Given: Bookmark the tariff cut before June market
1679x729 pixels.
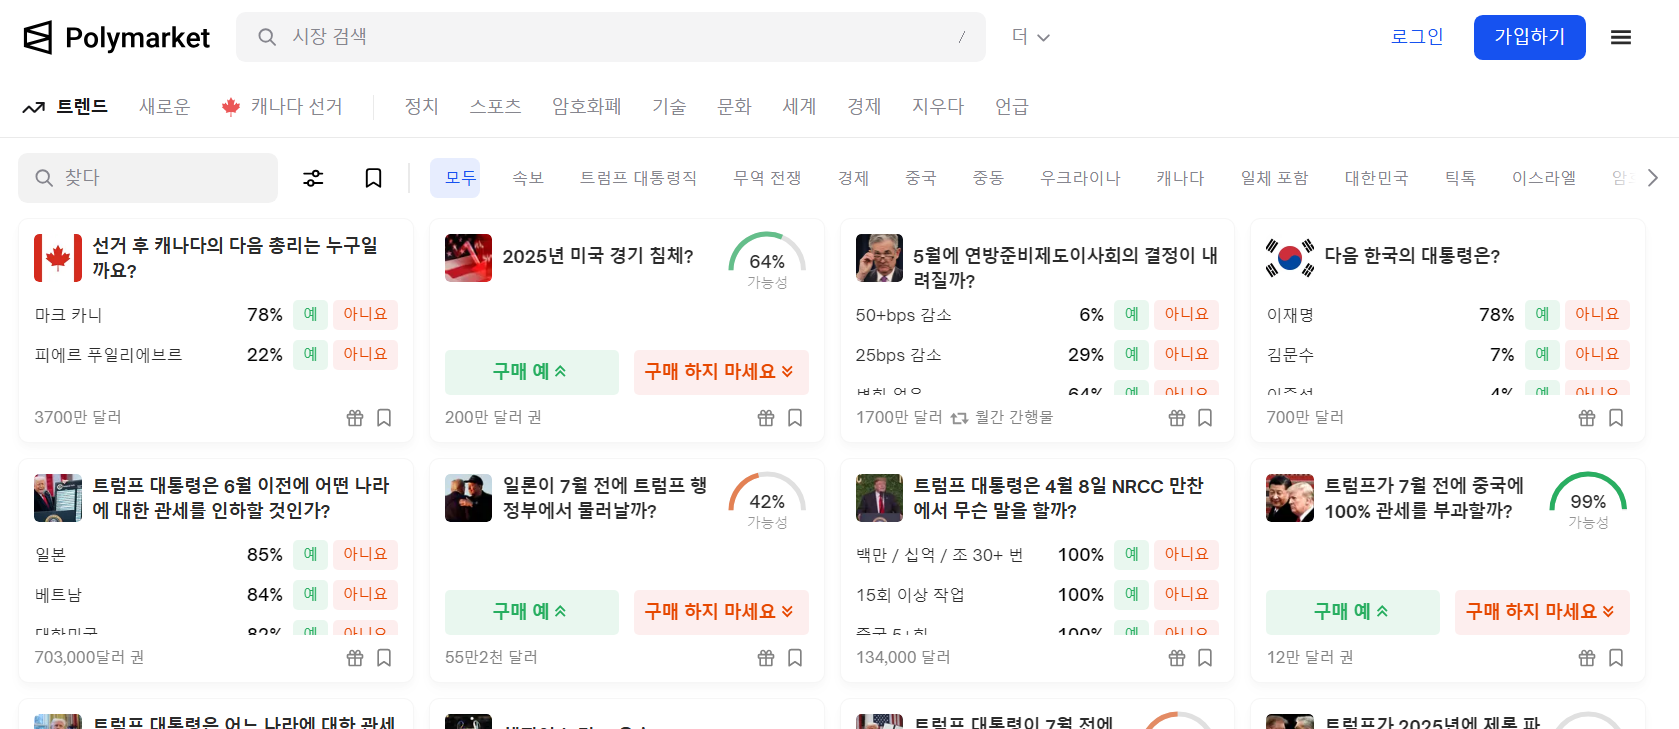Looking at the screenshot, I should coord(384,658).
